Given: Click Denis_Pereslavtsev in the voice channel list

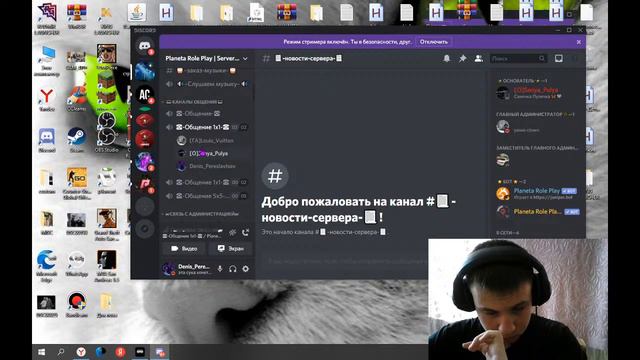Looking at the screenshot, I should pos(208,166).
